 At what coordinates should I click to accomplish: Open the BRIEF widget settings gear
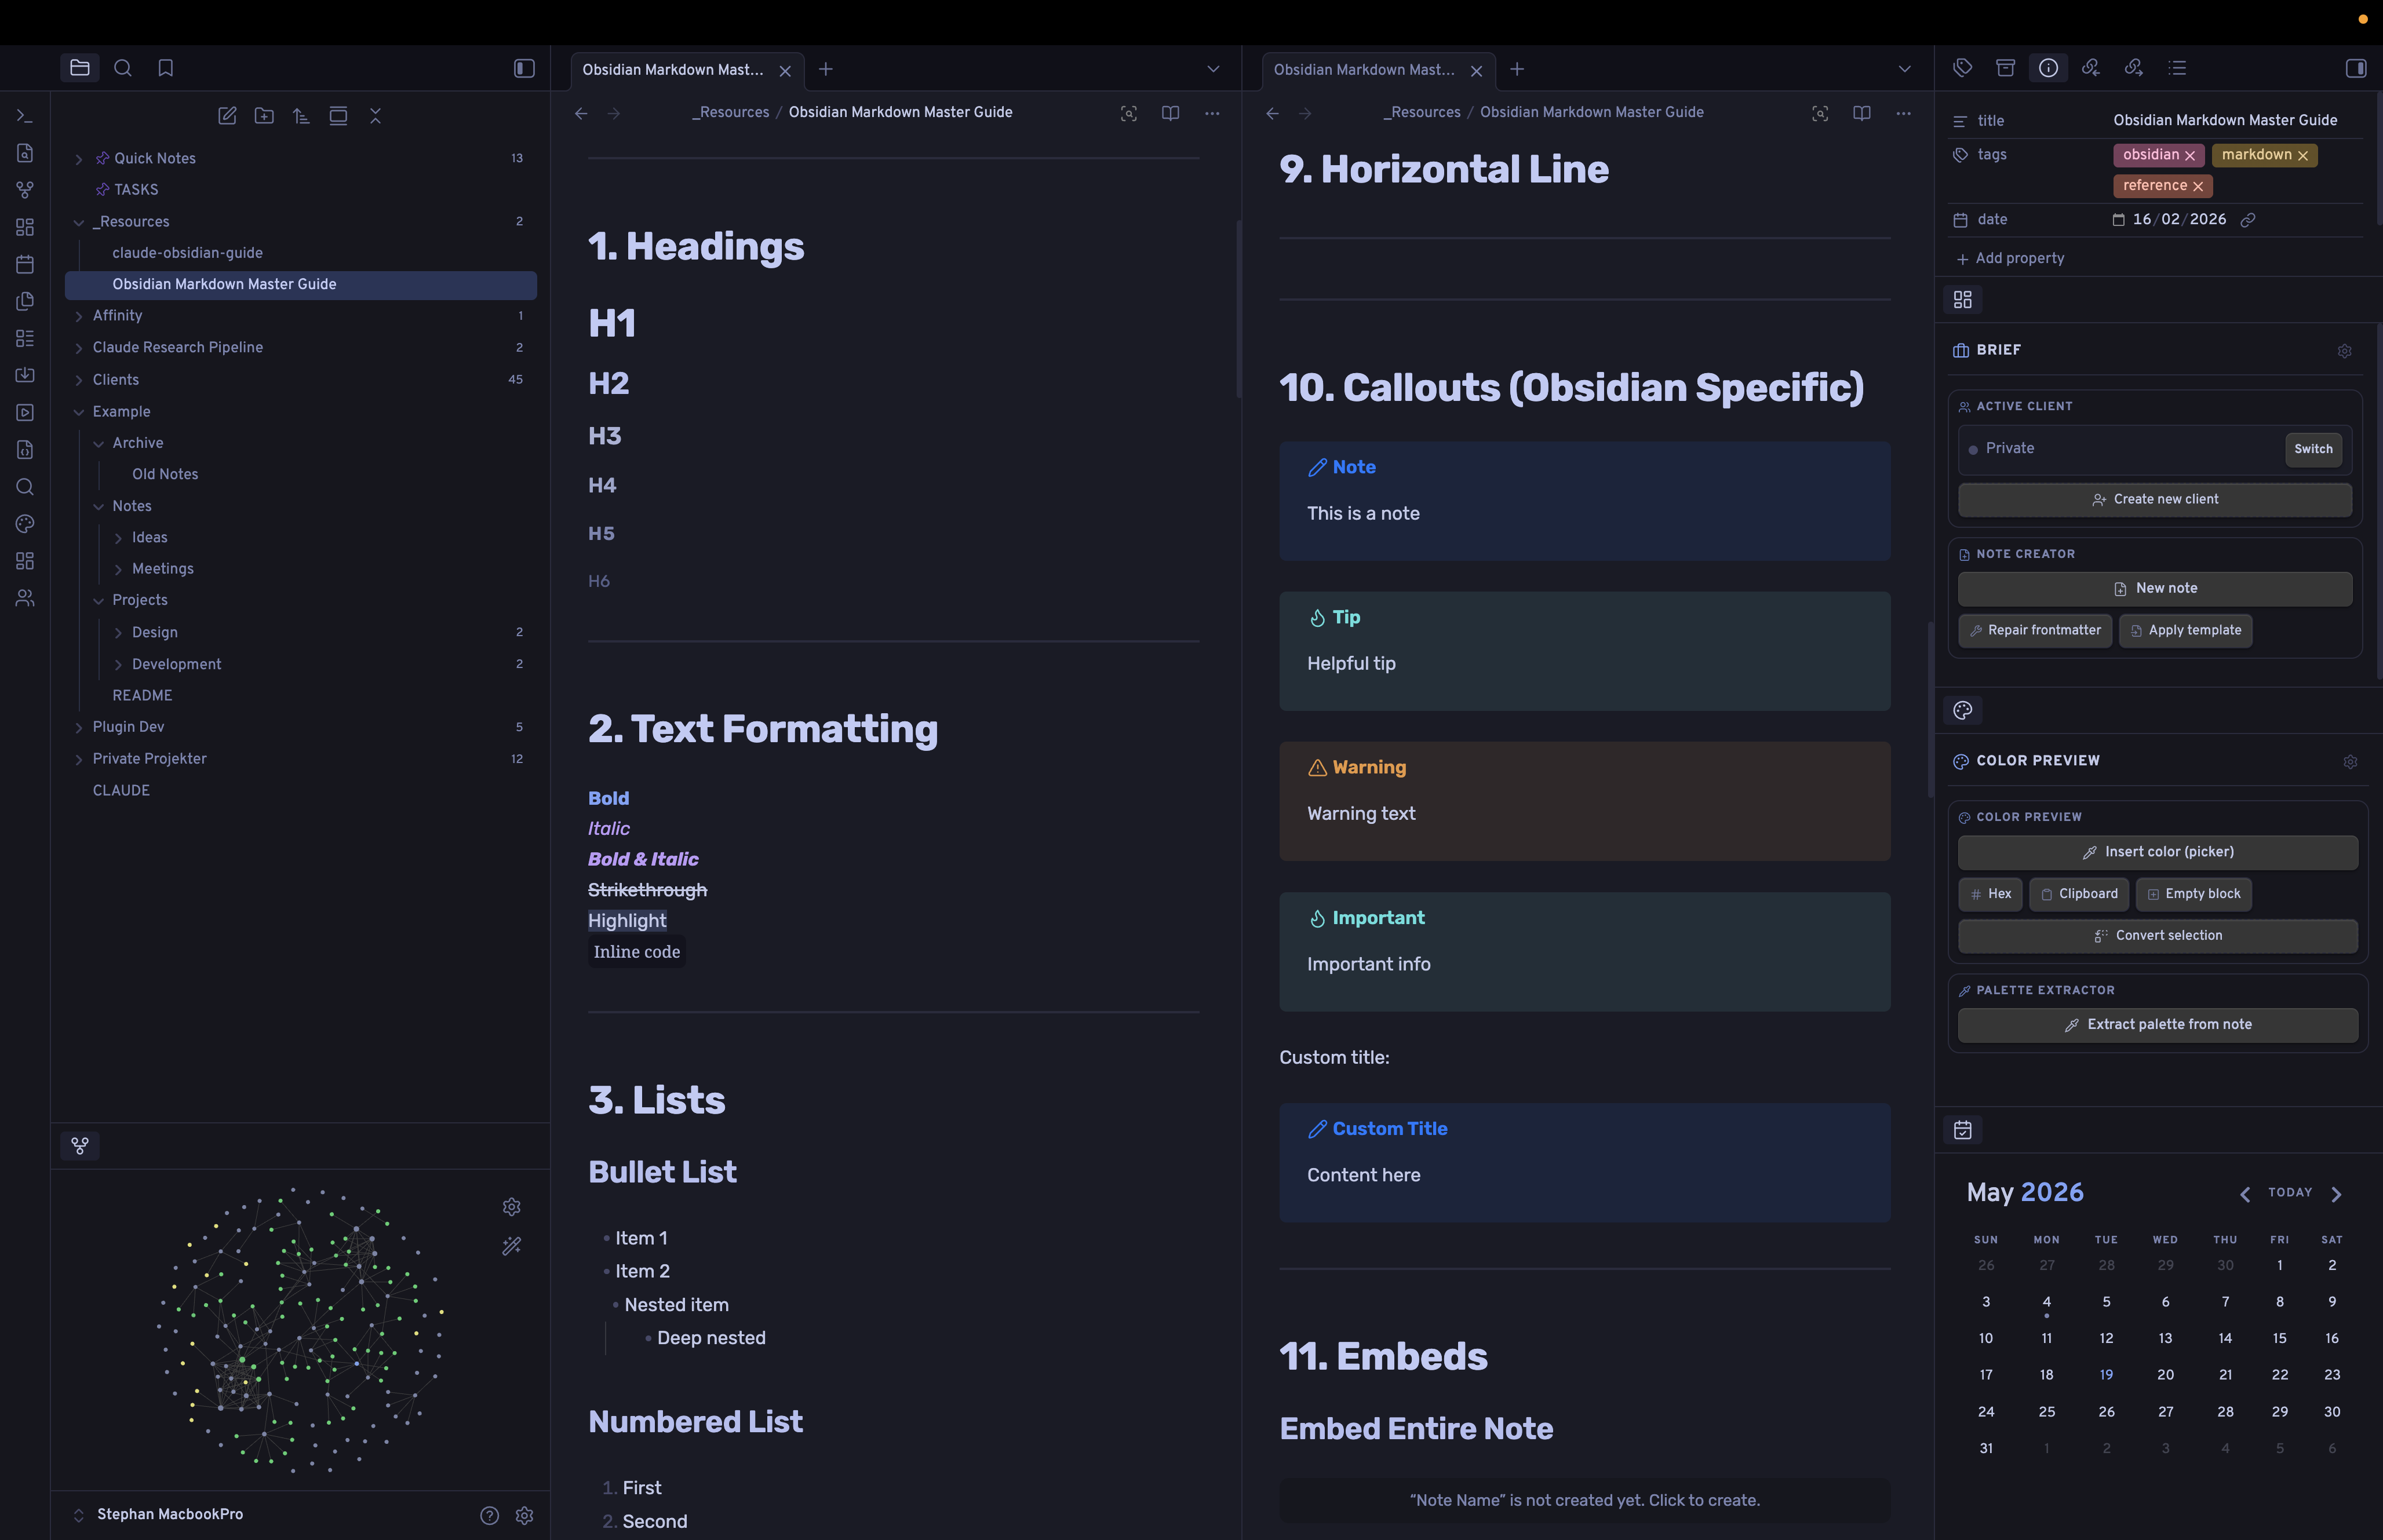(2345, 351)
